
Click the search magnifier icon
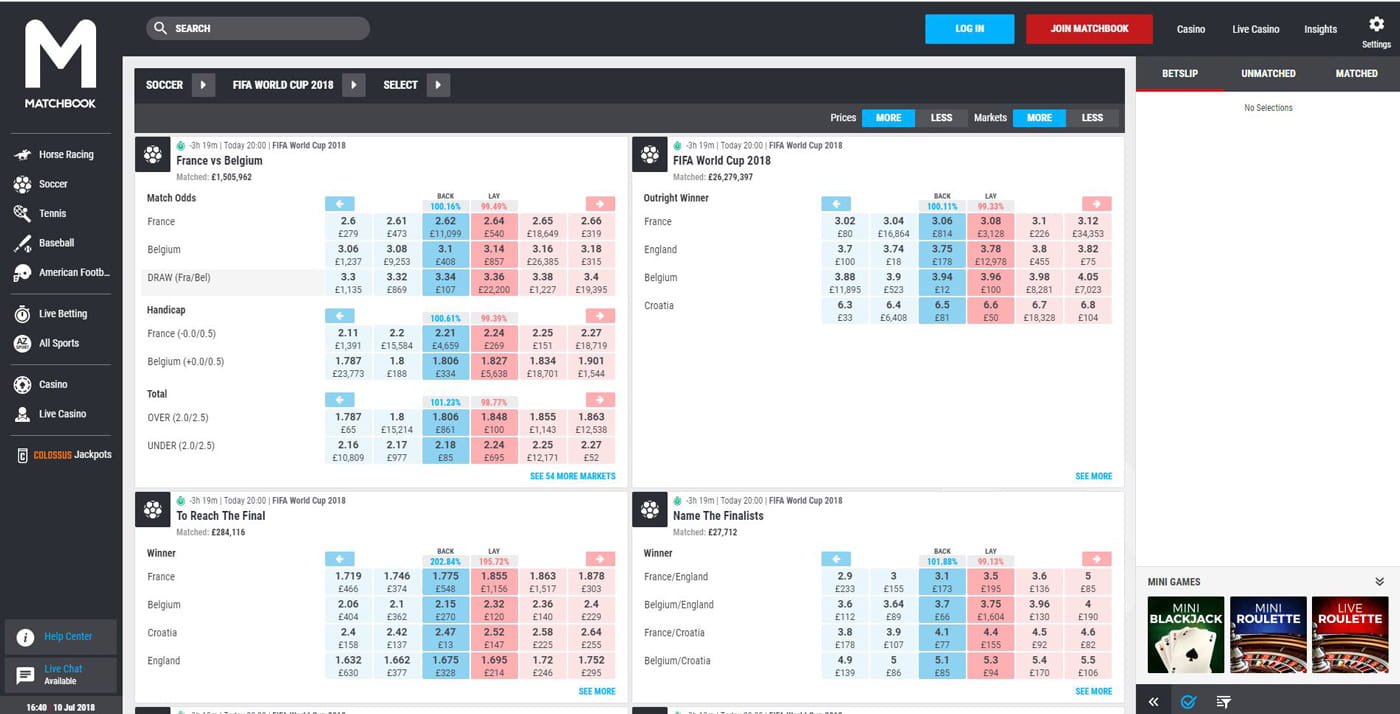[161, 28]
